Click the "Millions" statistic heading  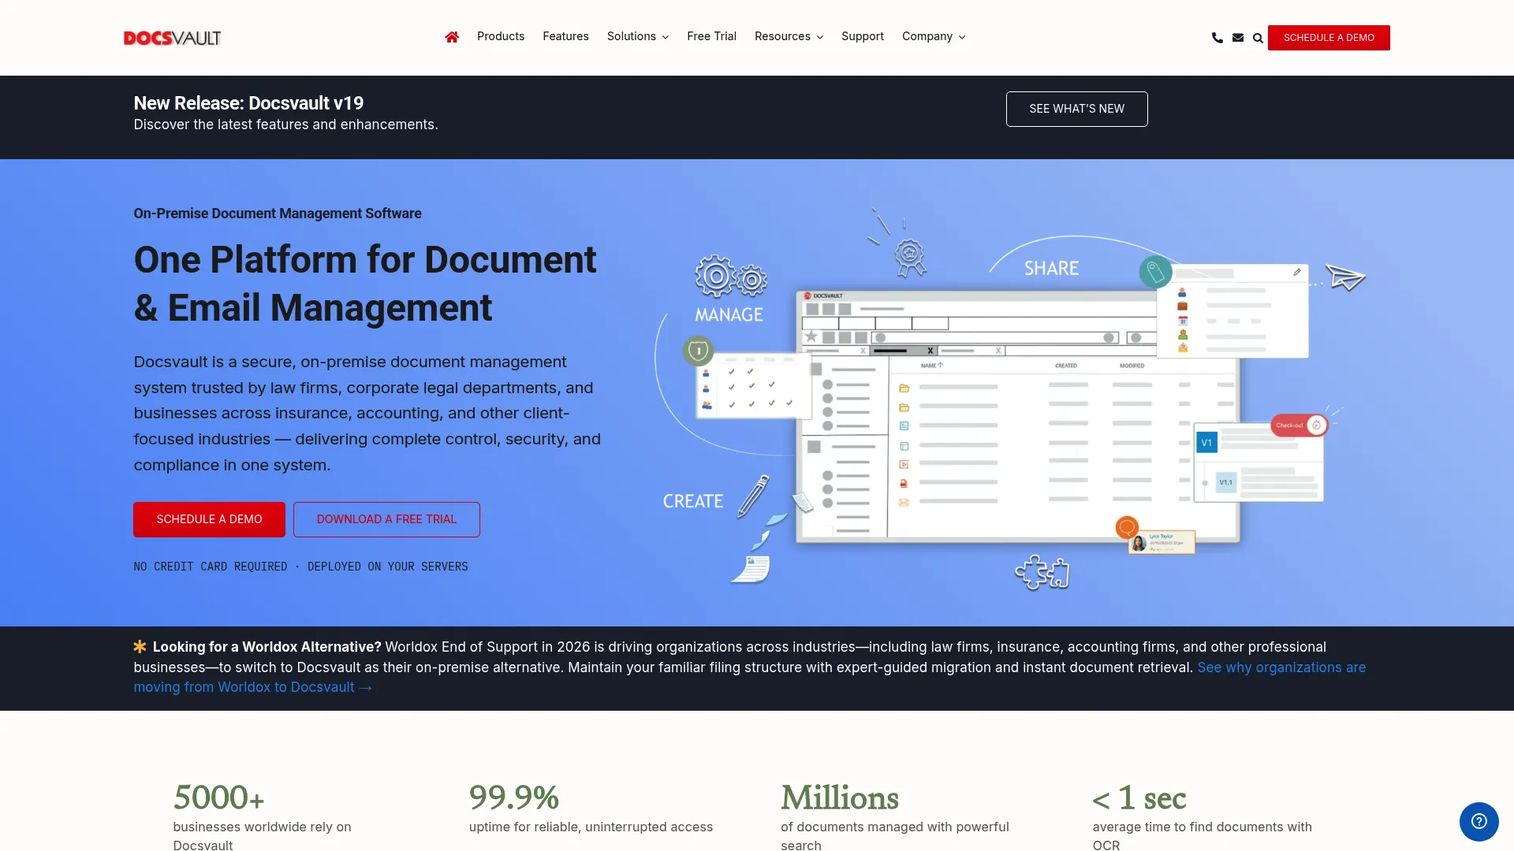(x=840, y=798)
